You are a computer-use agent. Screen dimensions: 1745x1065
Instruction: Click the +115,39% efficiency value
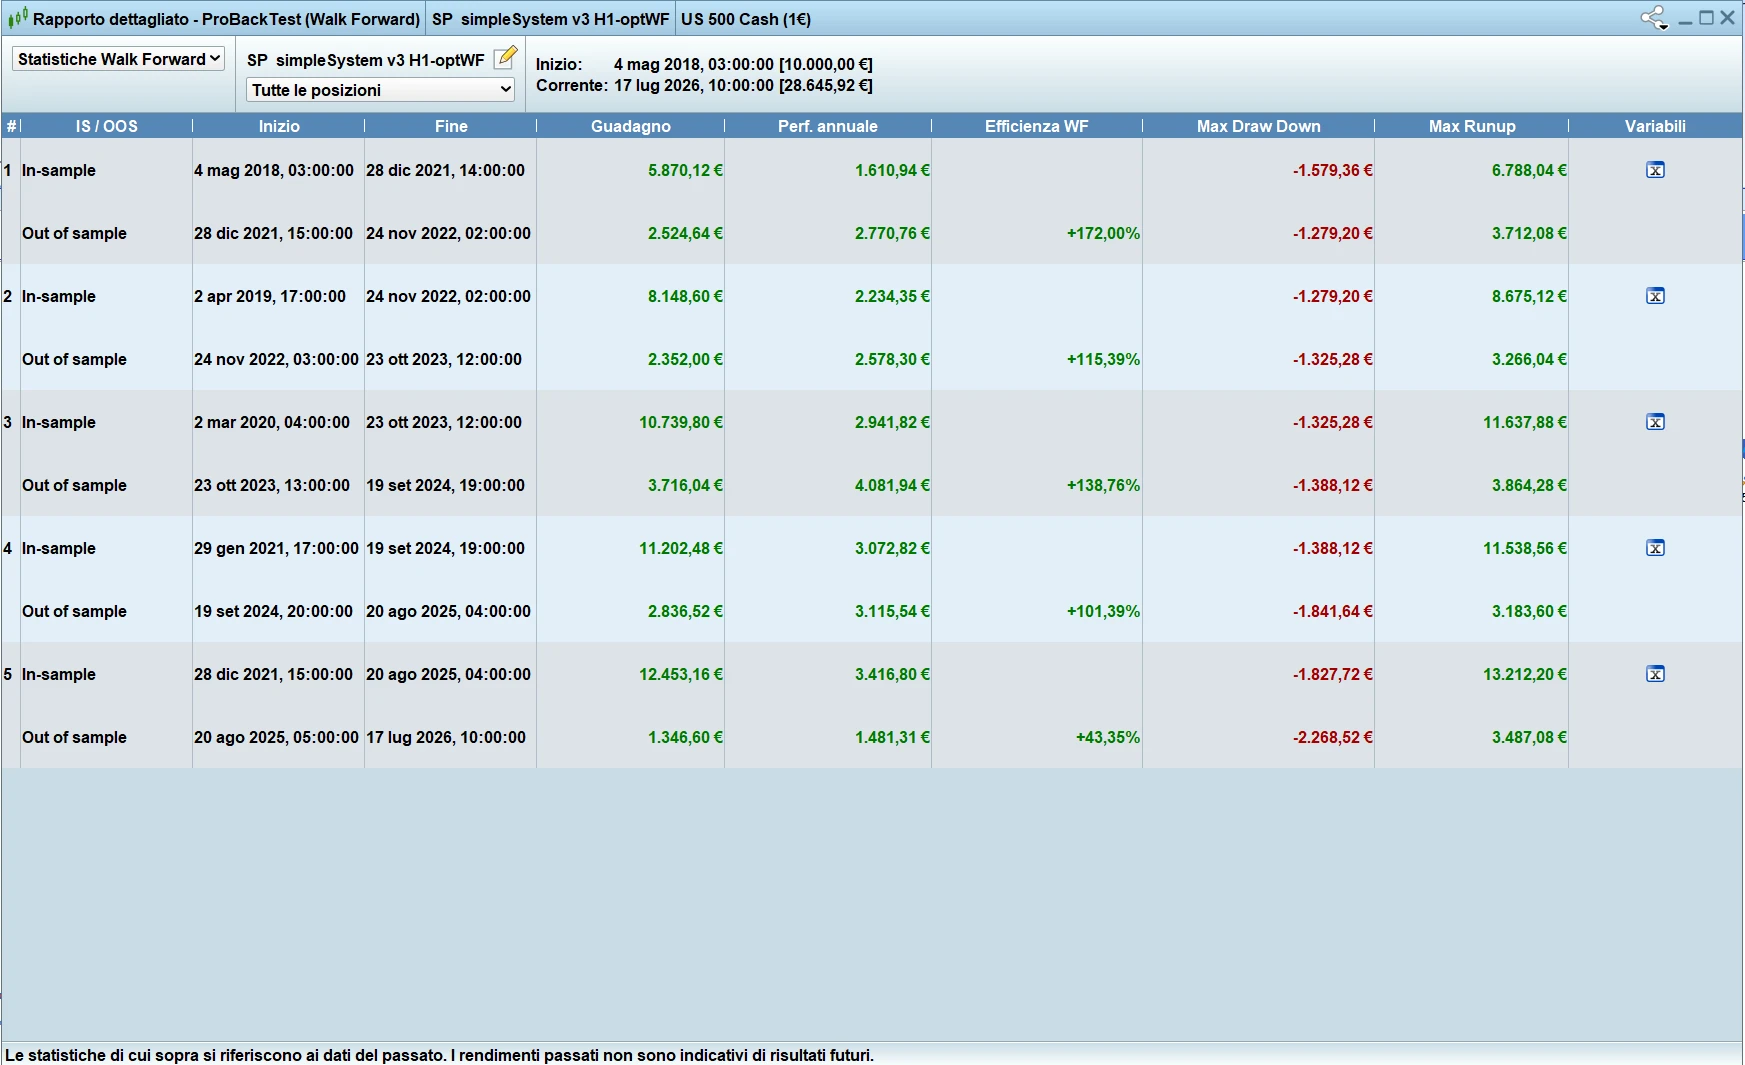point(1103,359)
